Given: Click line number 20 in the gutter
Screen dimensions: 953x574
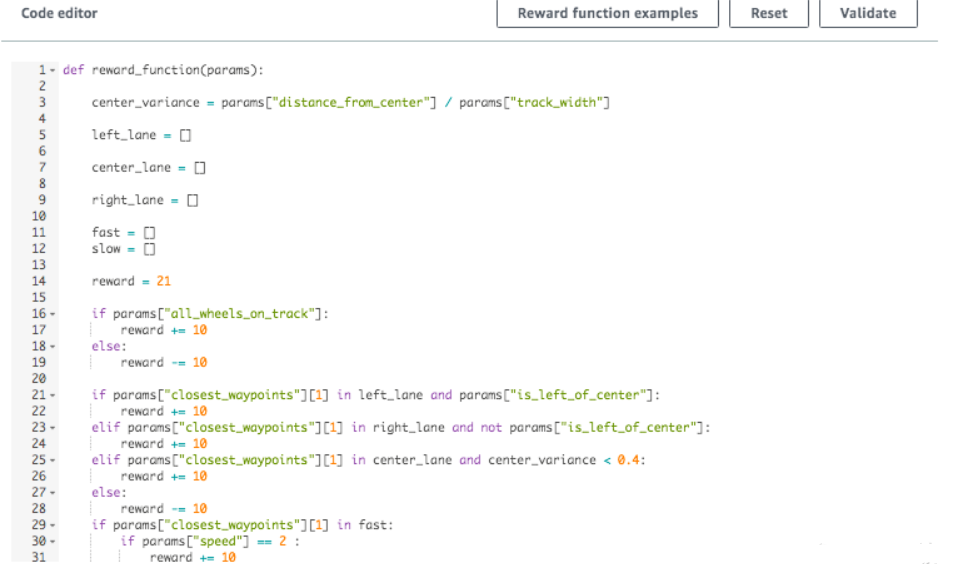Looking at the screenshot, I should tap(38, 378).
